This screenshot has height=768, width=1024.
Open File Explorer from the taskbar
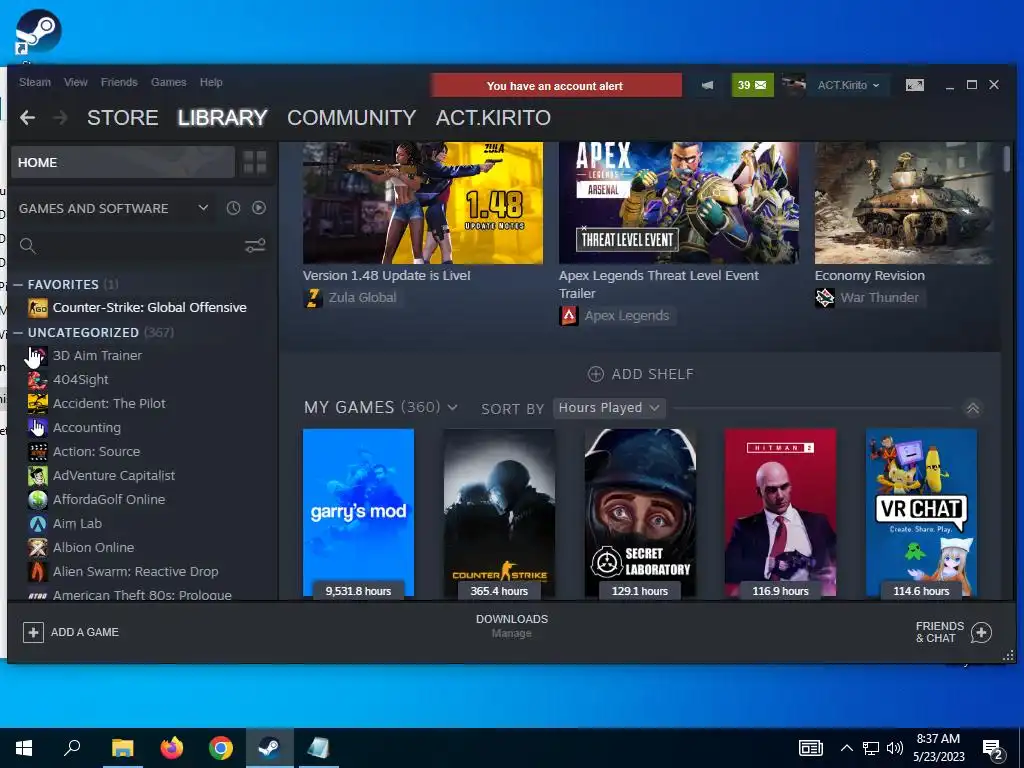(122, 748)
